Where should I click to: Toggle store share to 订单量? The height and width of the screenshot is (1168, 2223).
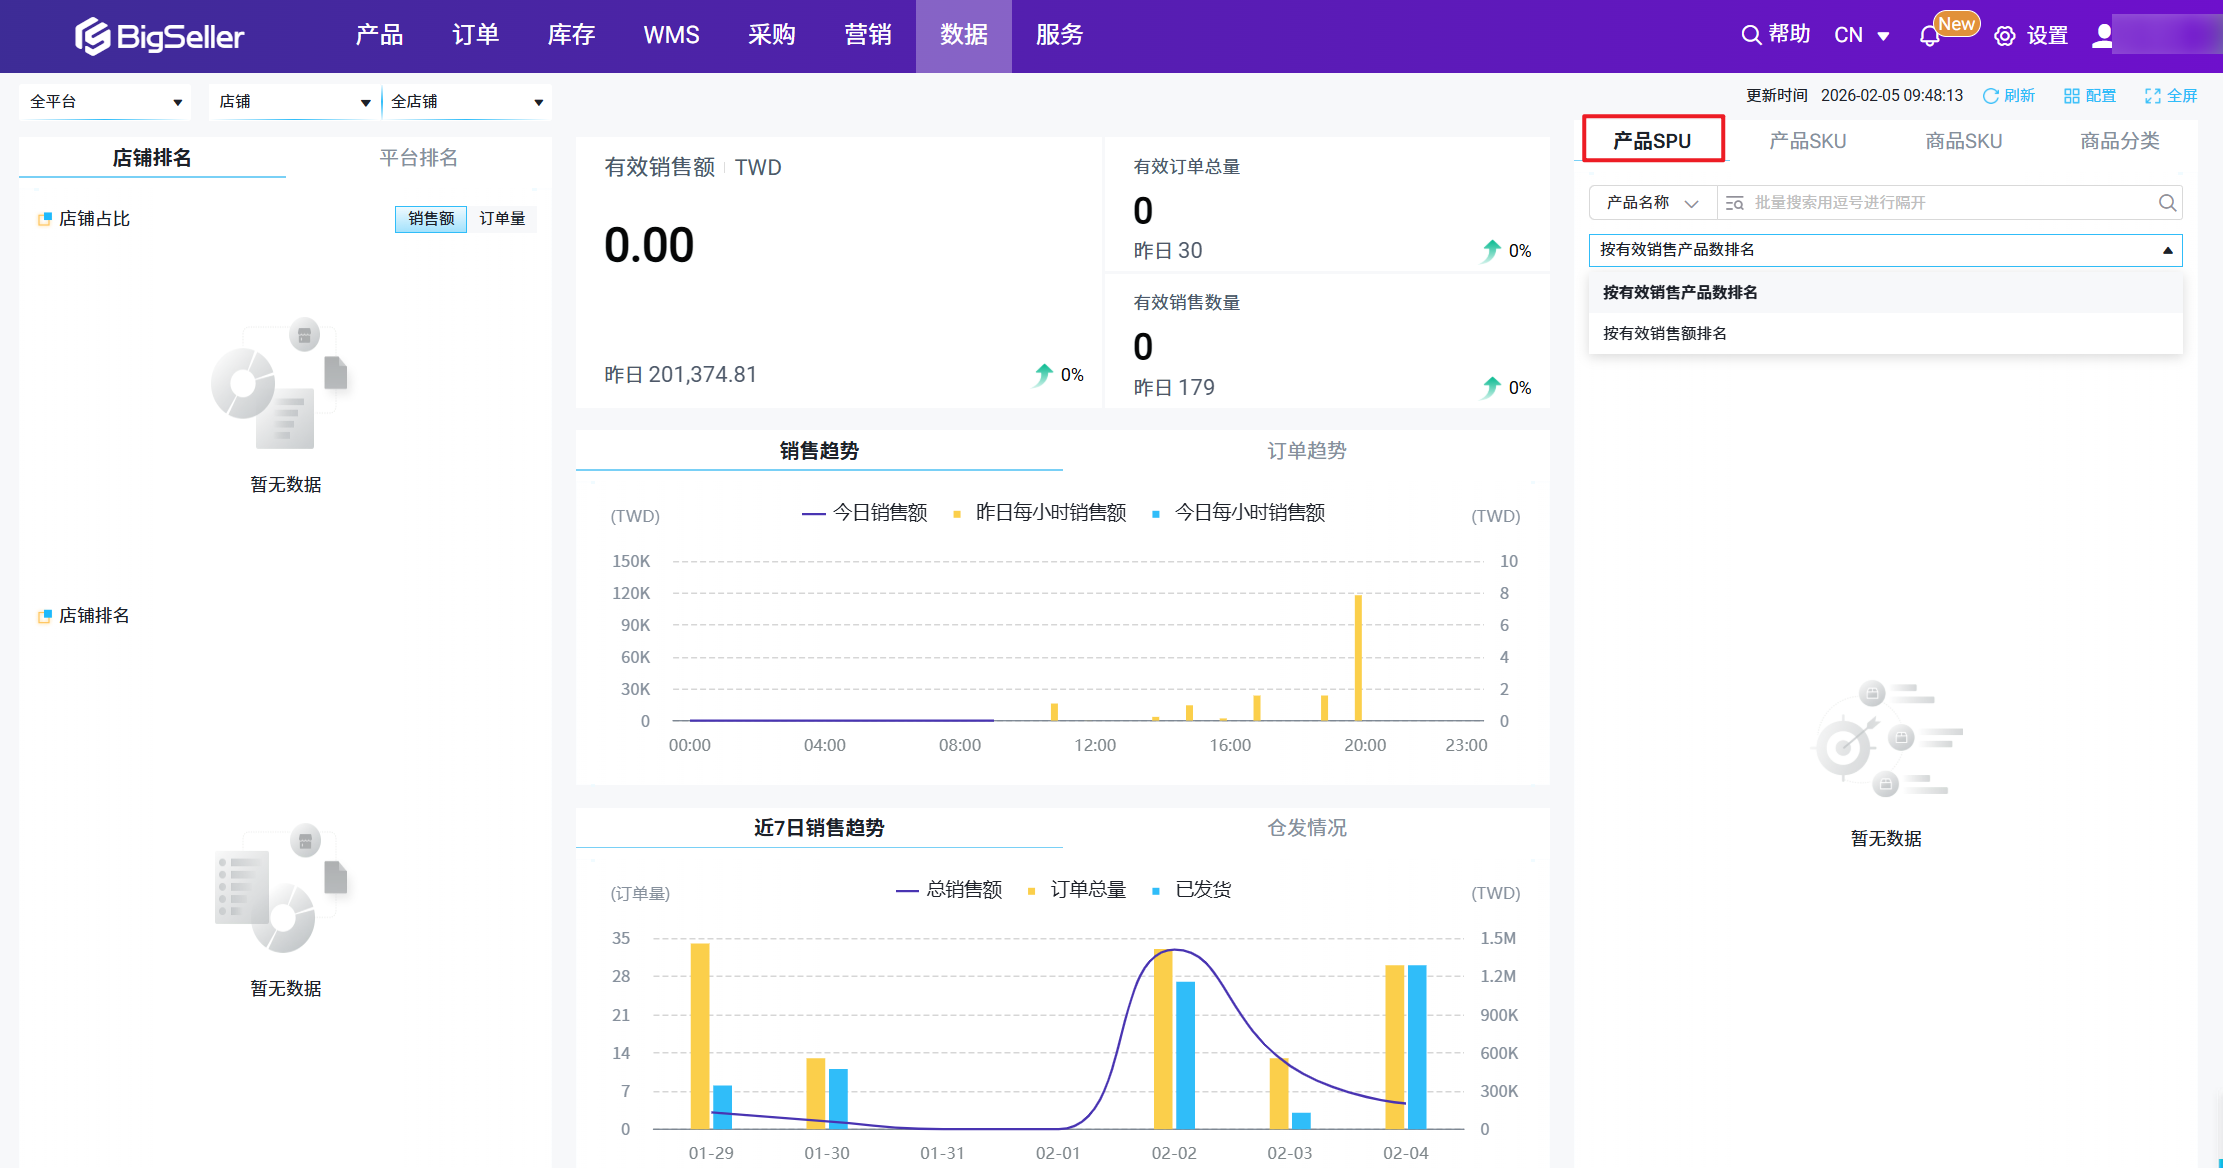tap(502, 219)
